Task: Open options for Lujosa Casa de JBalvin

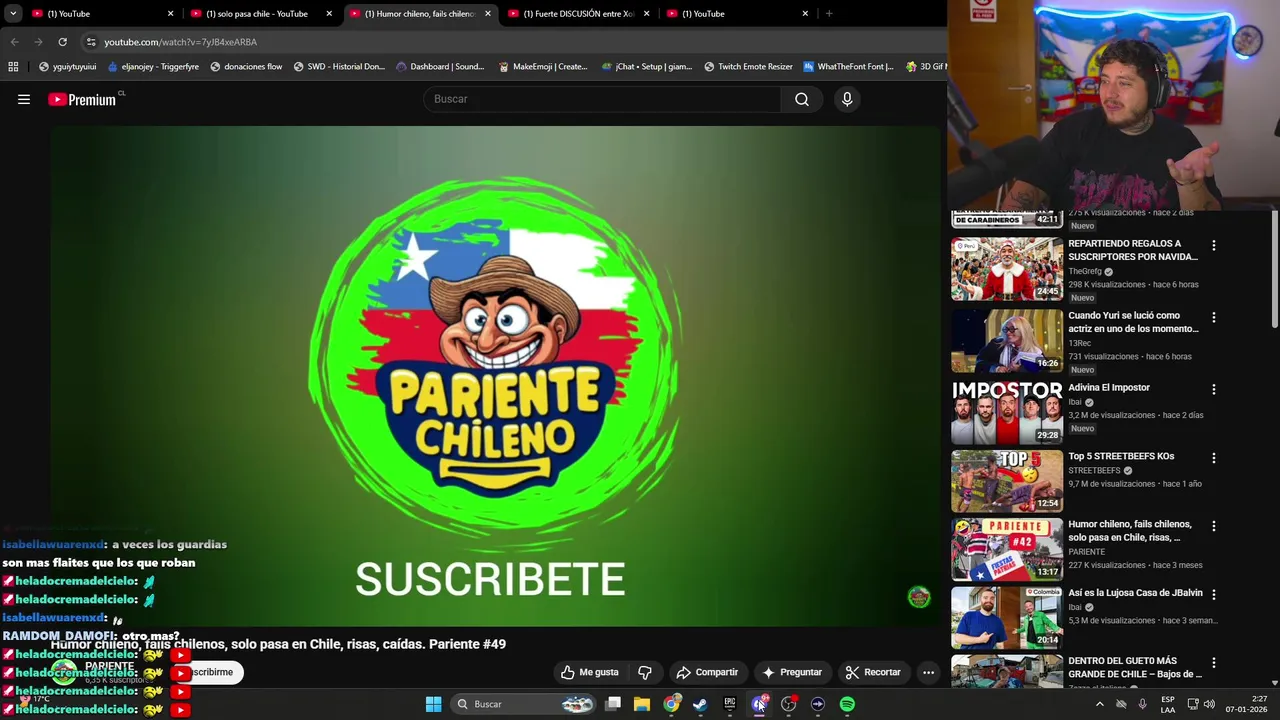Action: pos(1214,594)
